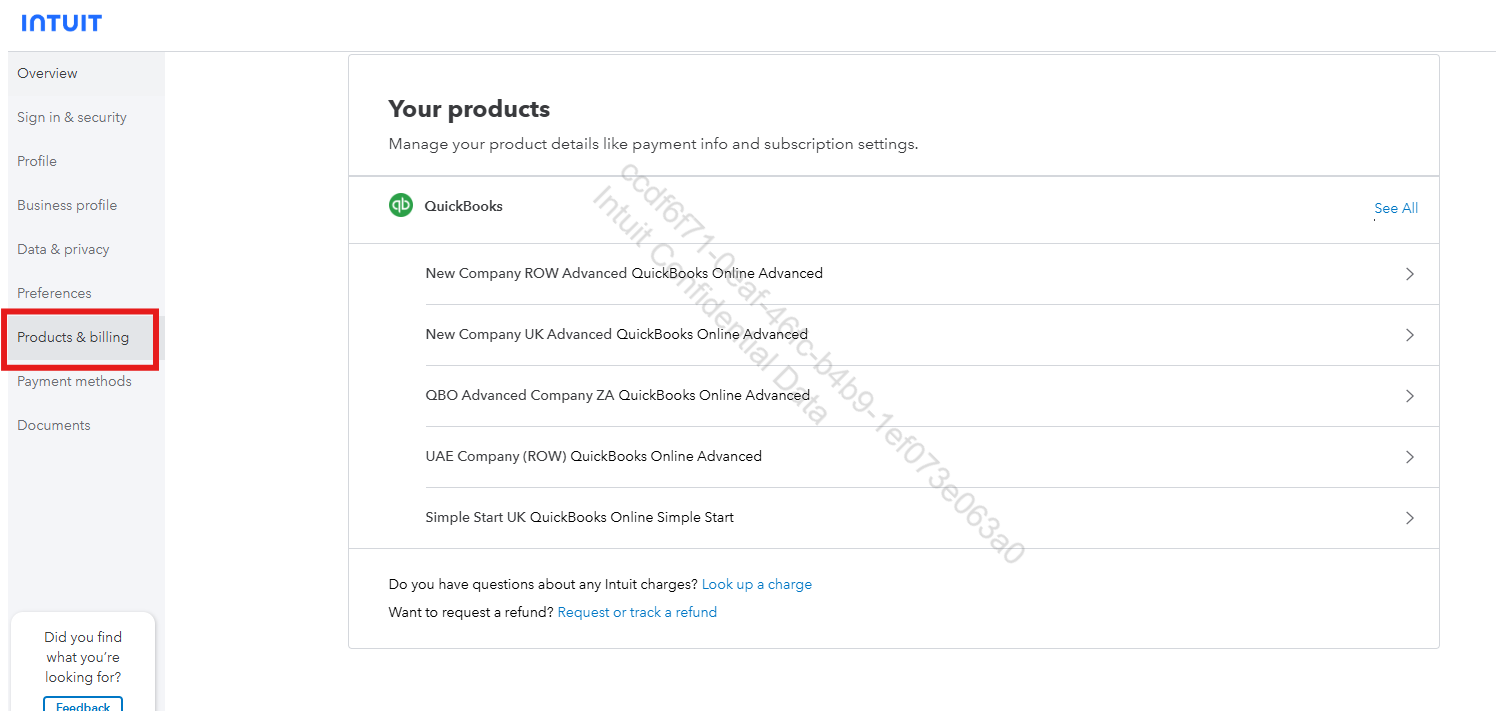This screenshot has height=711, width=1496.
Task: Open Payment methods page
Action: (x=74, y=381)
